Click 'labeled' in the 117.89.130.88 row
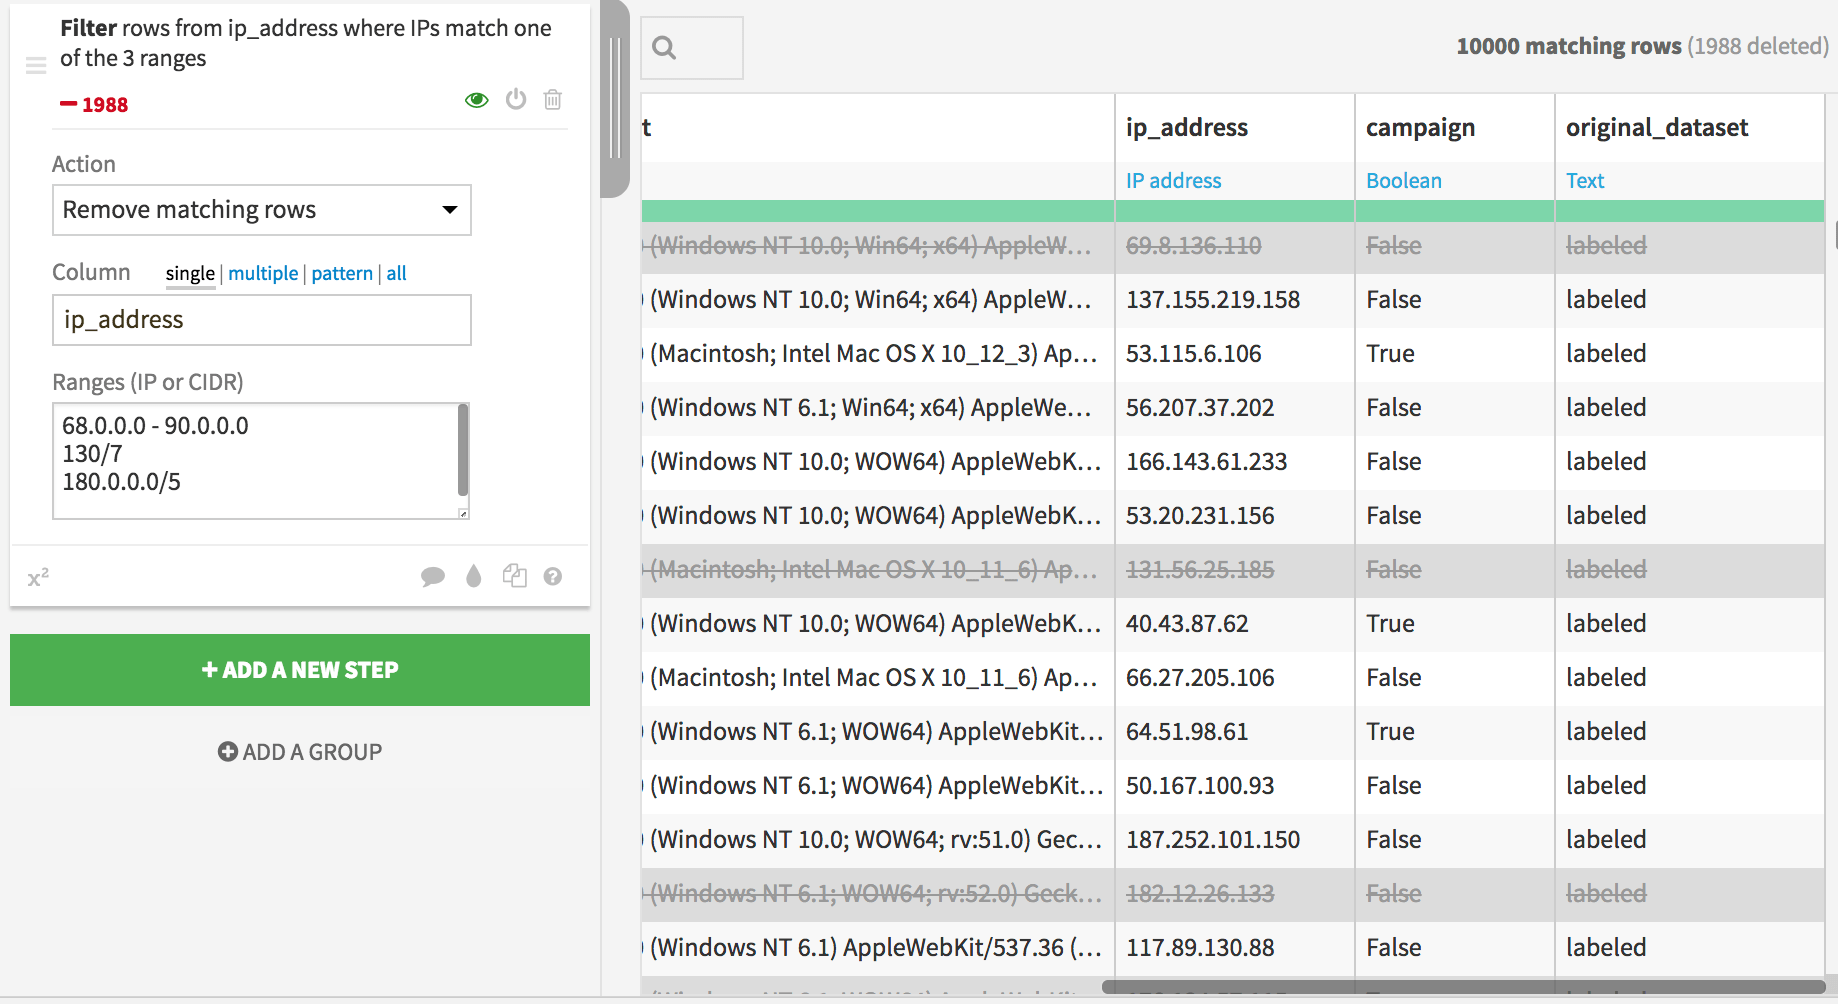The width and height of the screenshot is (1838, 1004). 1606,948
